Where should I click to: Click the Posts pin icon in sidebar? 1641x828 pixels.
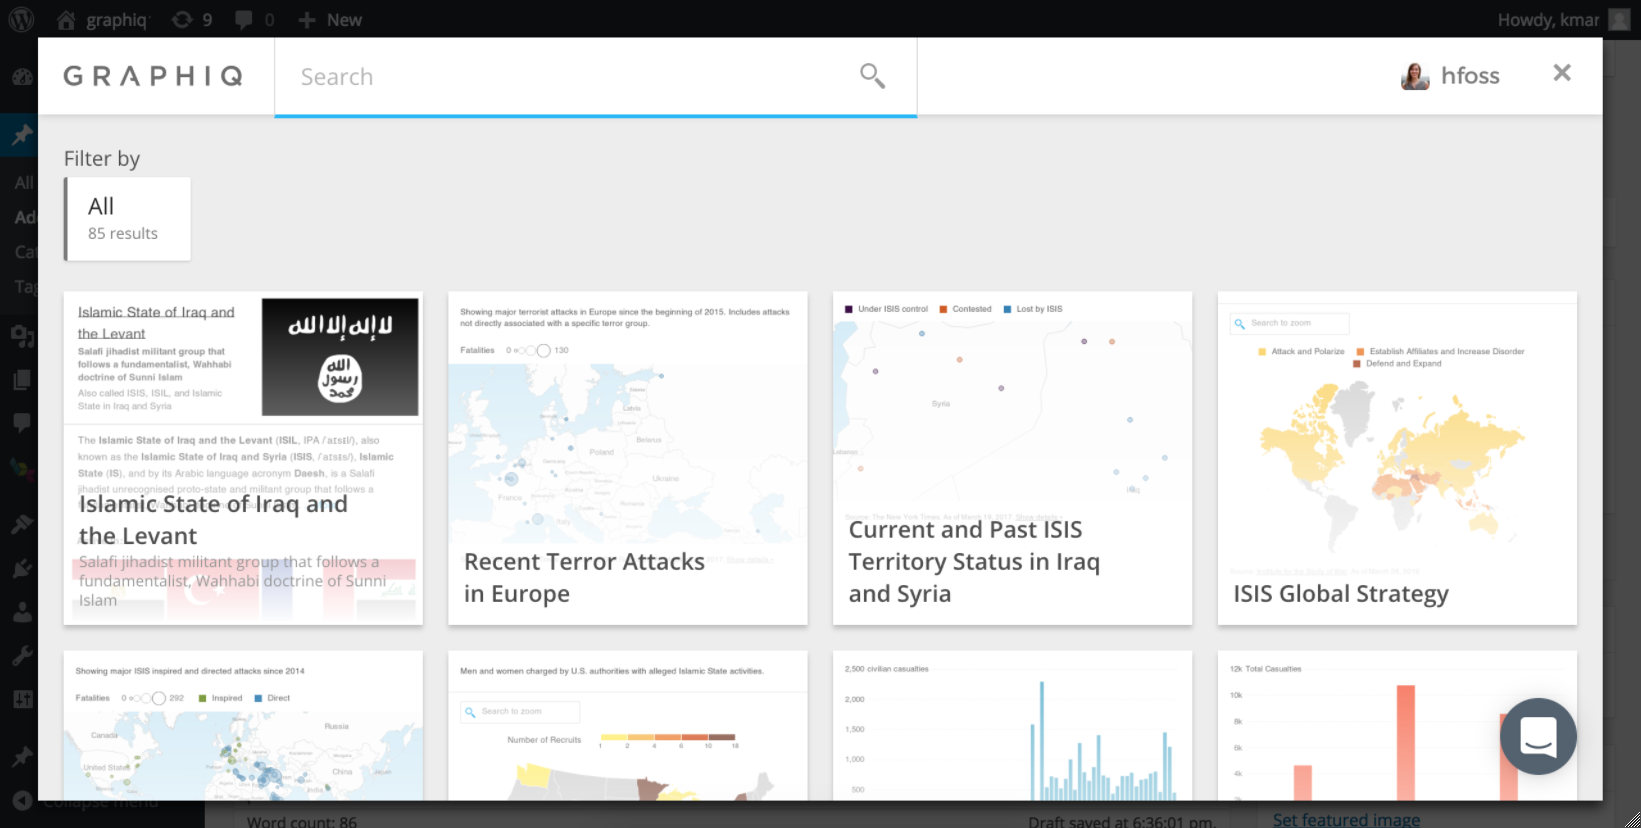click(21, 135)
